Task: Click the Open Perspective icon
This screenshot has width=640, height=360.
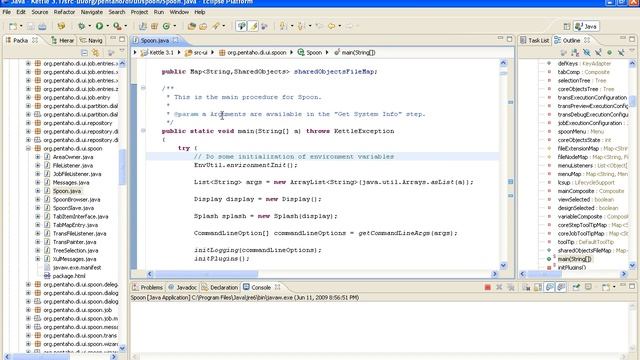Action: point(567,27)
